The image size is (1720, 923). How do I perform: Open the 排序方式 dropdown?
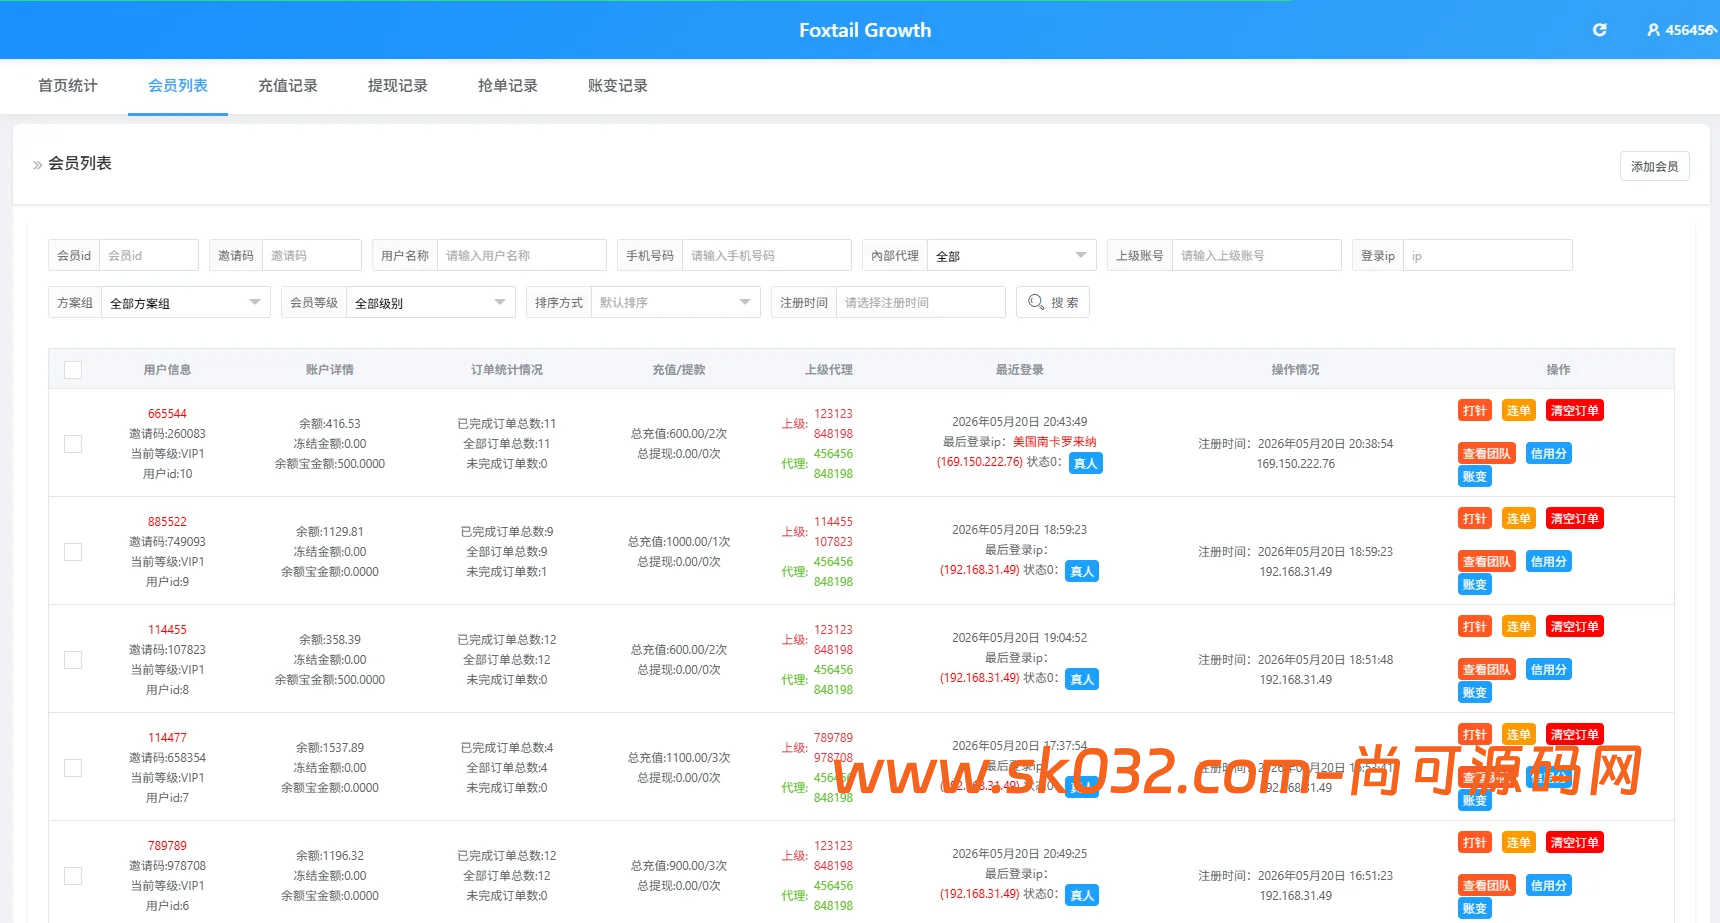[x=675, y=303]
